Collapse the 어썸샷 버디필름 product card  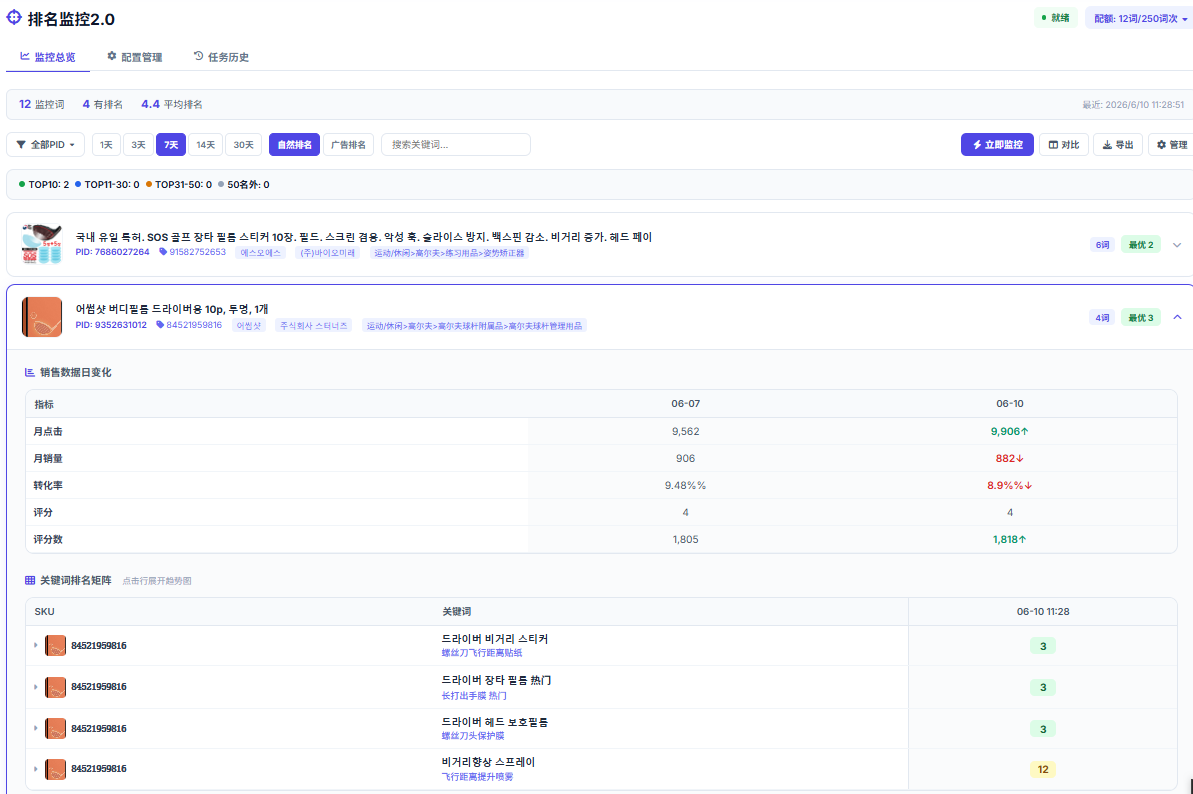pyautogui.click(x=1177, y=317)
